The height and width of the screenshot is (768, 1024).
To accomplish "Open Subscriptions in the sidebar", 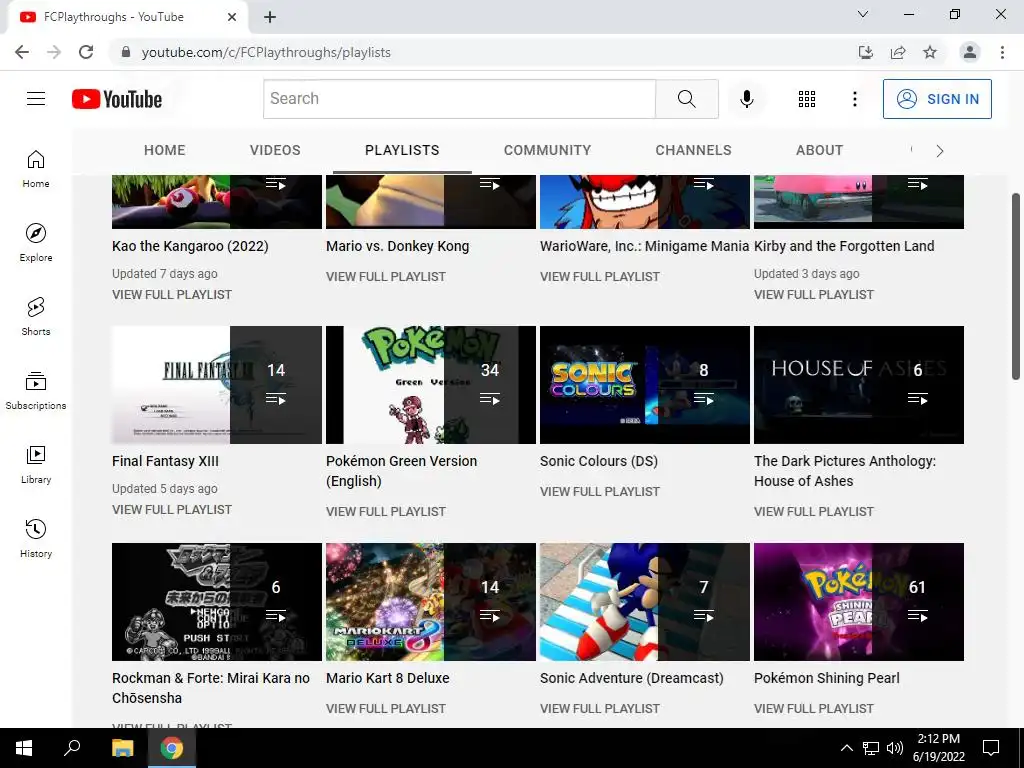I will point(36,391).
